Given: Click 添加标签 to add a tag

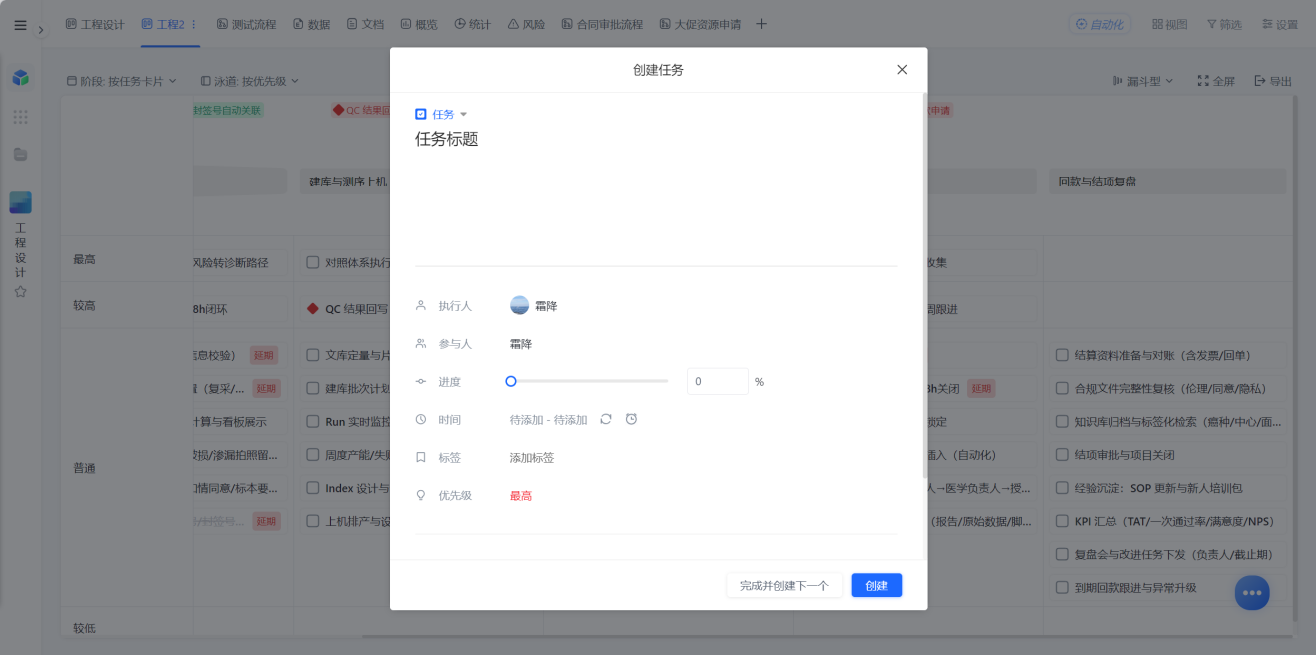Looking at the screenshot, I should [532, 458].
